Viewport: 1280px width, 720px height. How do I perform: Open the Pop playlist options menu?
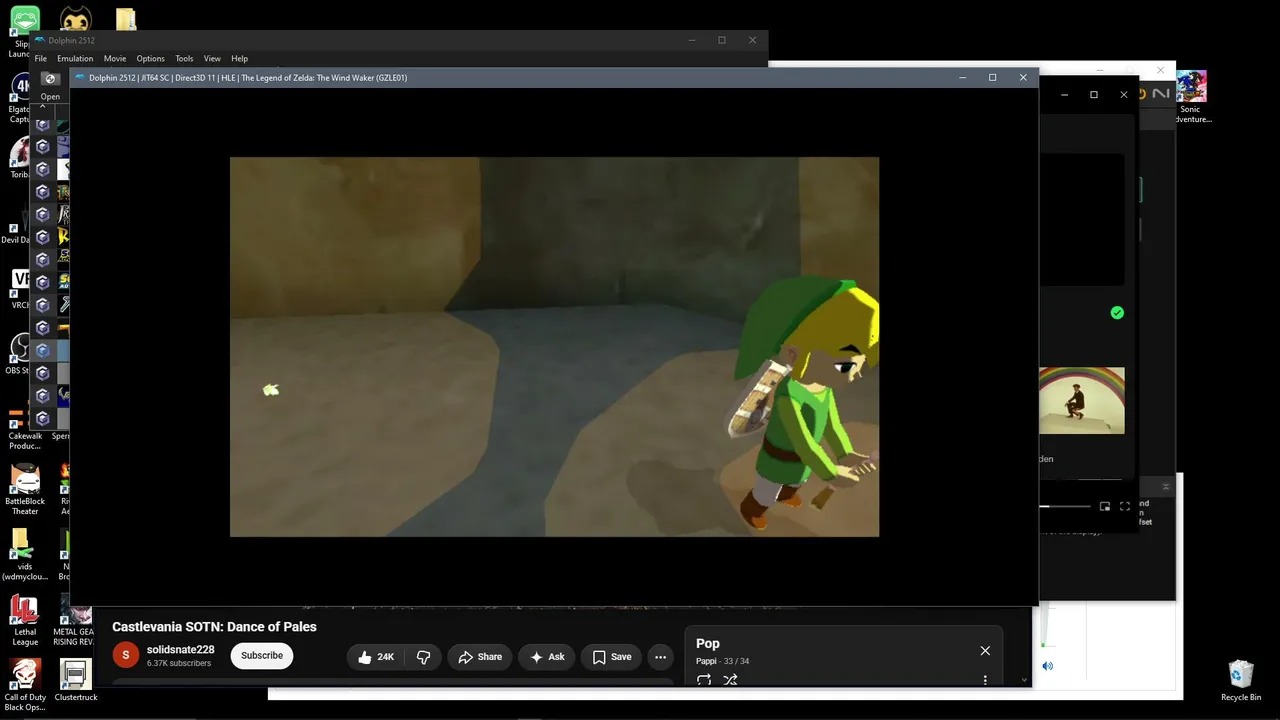coord(985,680)
